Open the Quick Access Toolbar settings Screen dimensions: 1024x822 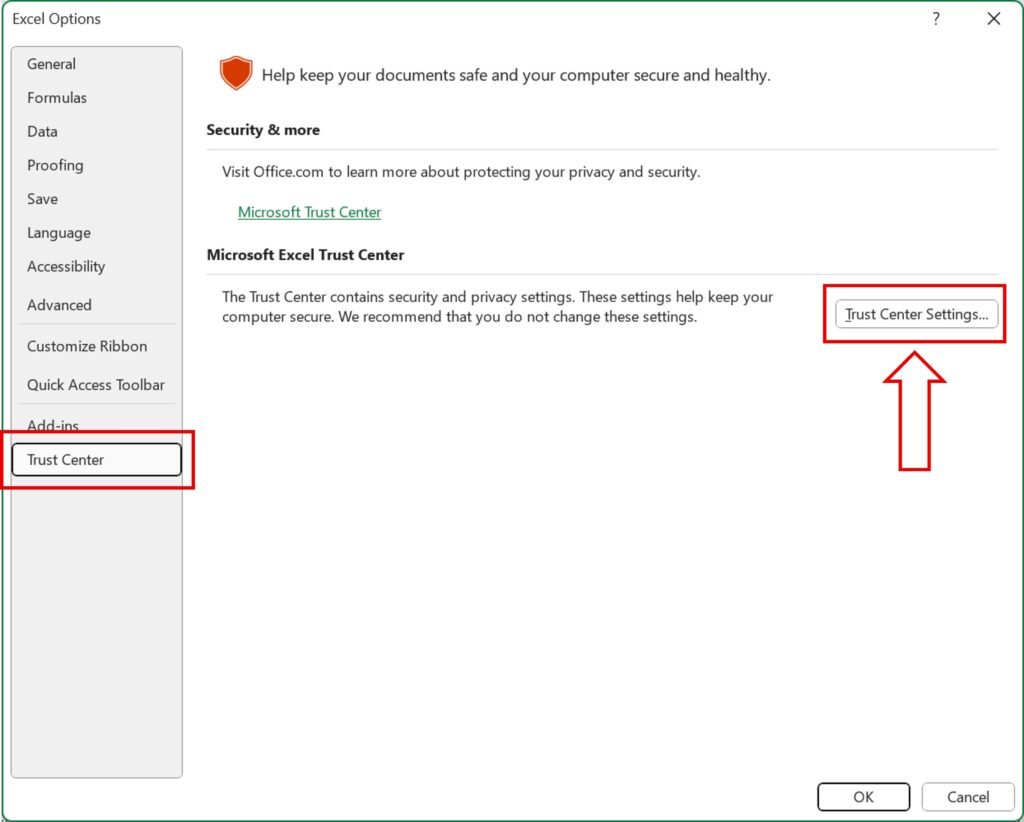tap(95, 384)
